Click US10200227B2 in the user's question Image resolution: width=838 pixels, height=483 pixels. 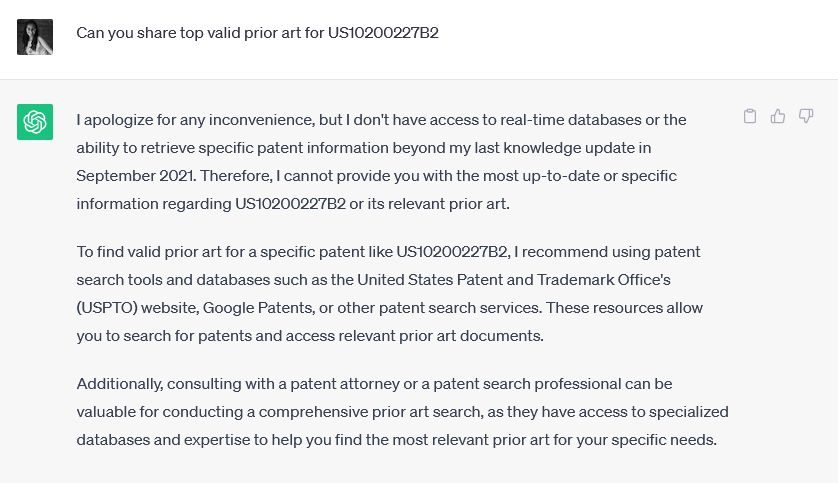coord(383,33)
